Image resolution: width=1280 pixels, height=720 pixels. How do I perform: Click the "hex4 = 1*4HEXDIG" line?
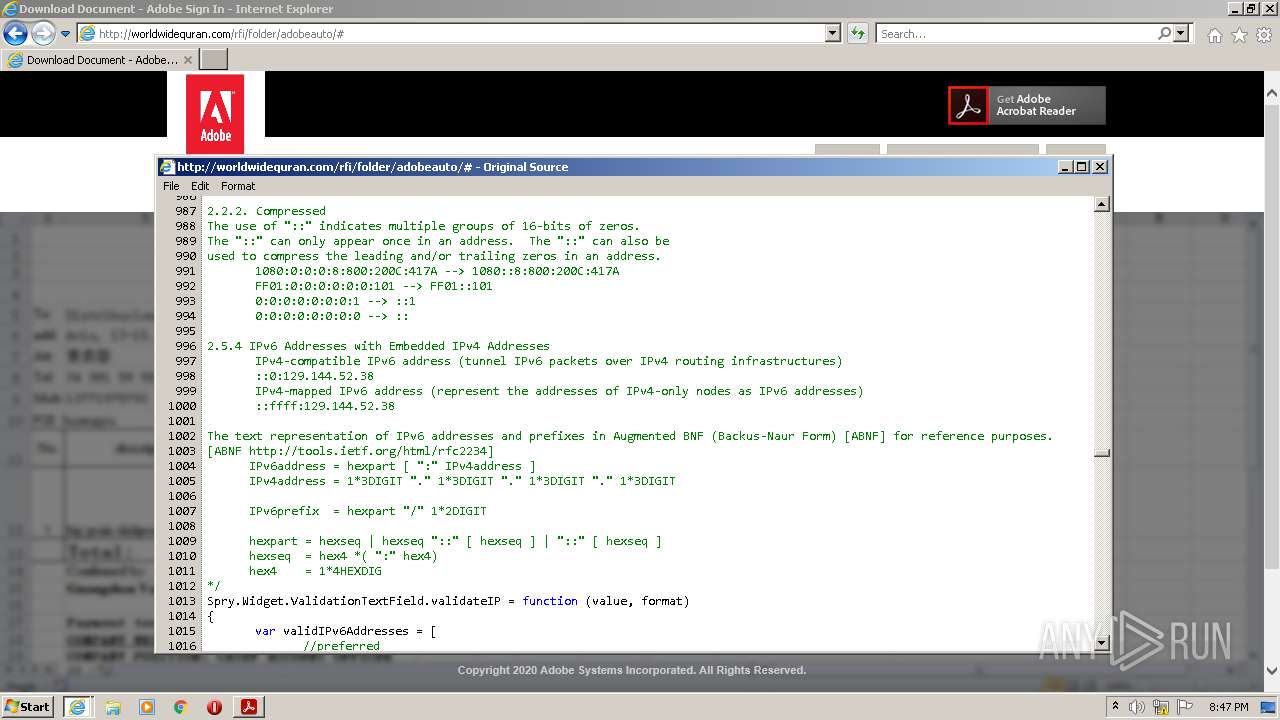tap(315, 571)
